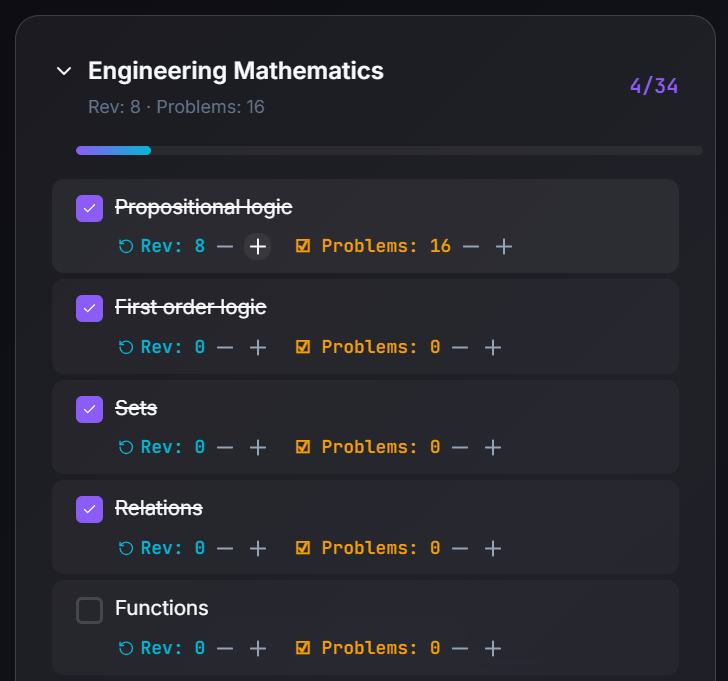The image size is (728, 681).
Task: Decrease Rev count for Sets
Action: pyautogui.click(x=225, y=448)
